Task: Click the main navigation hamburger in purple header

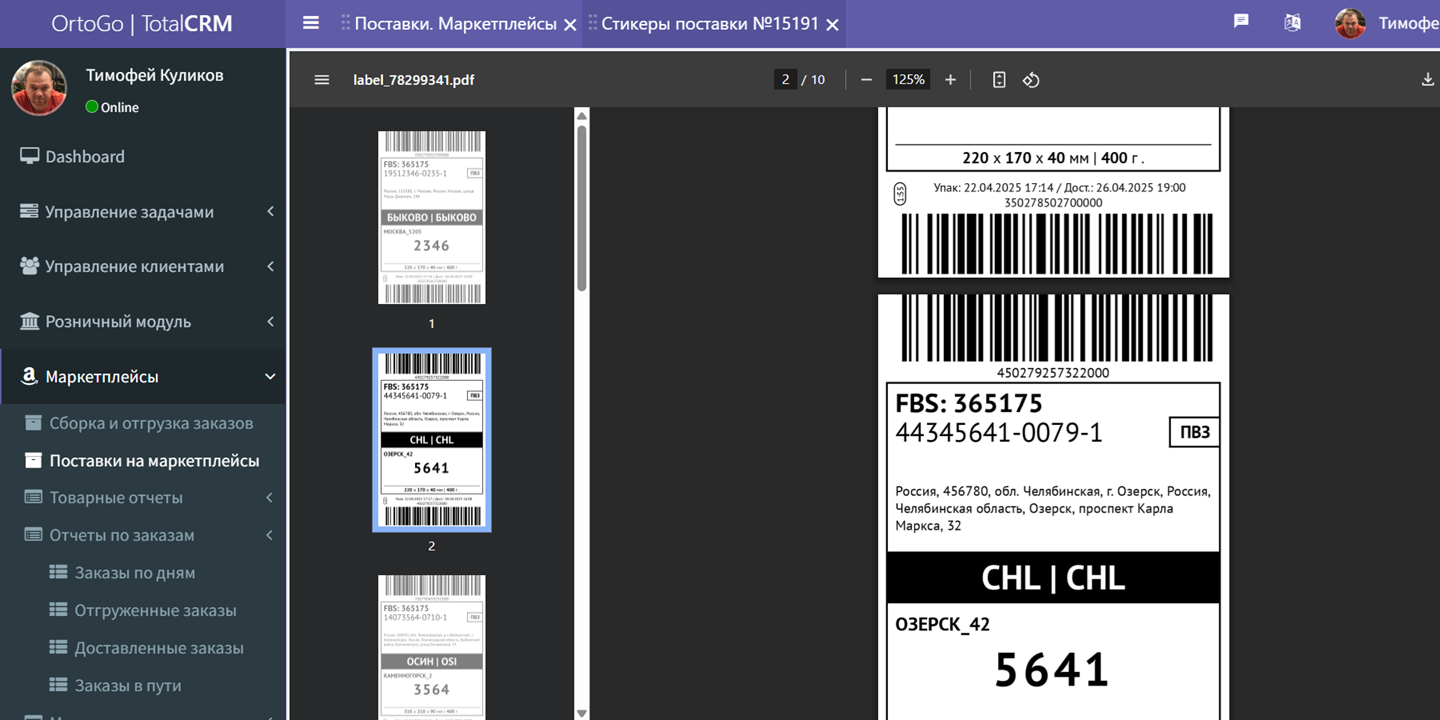Action: [311, 22]
